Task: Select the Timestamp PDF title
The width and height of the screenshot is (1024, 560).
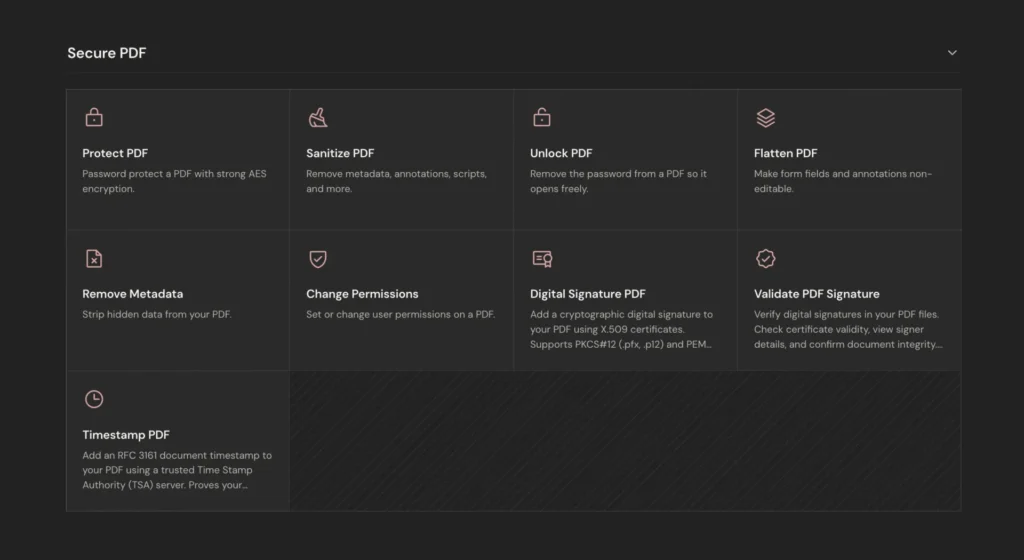Action: tap(125, 435)
